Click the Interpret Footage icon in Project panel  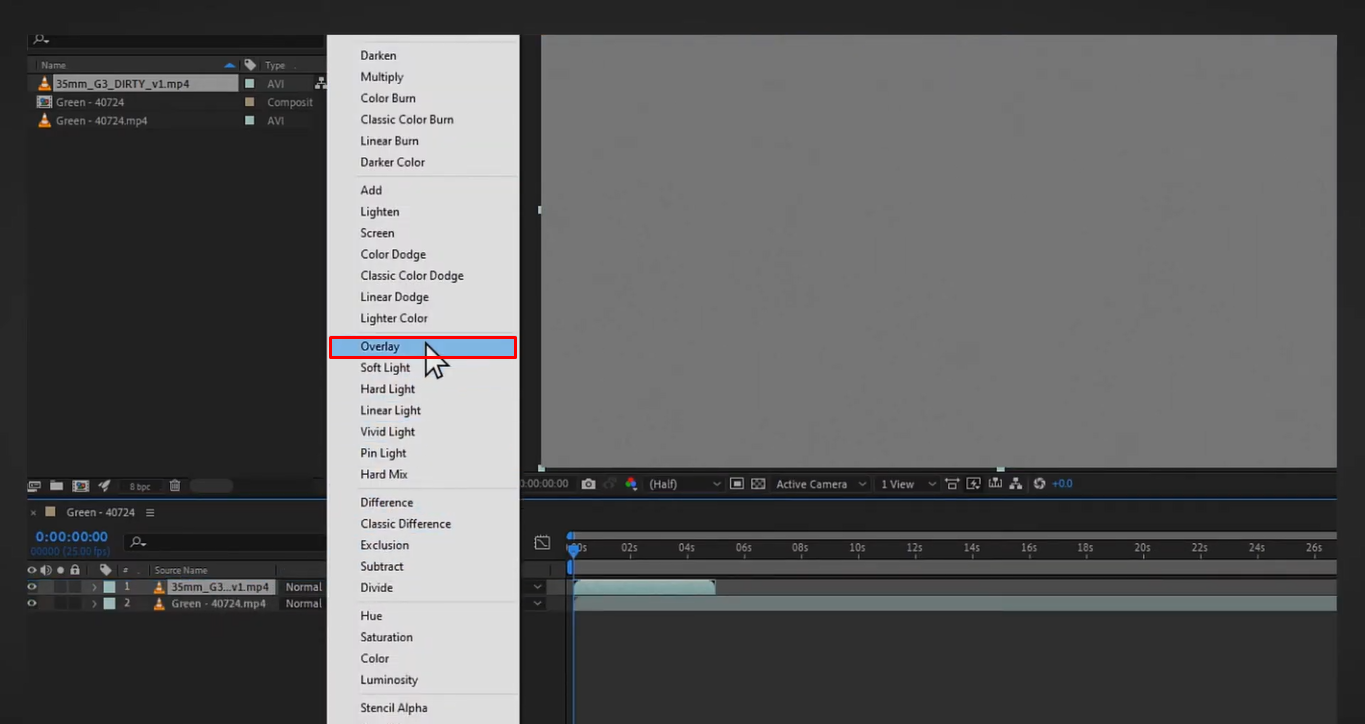point(34,486)
